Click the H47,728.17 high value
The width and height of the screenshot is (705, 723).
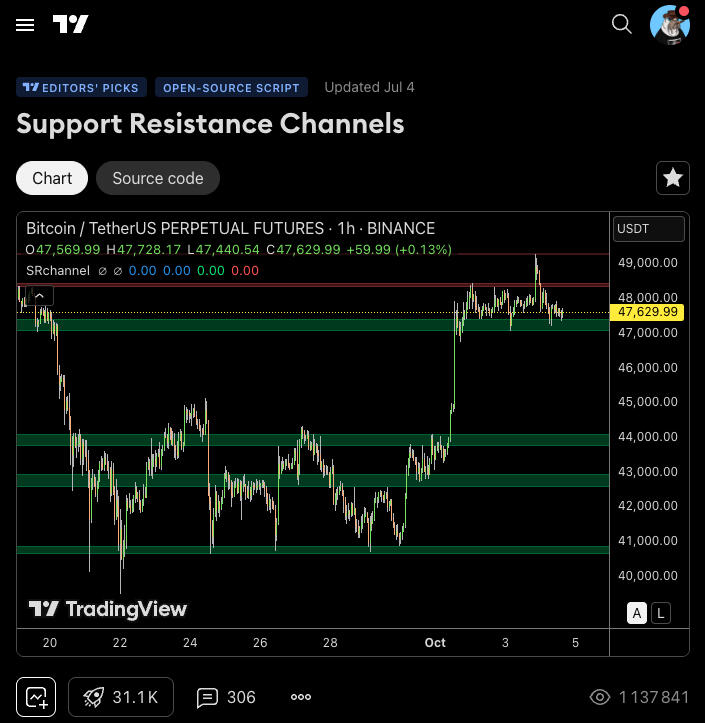click(x=143, y=249)
